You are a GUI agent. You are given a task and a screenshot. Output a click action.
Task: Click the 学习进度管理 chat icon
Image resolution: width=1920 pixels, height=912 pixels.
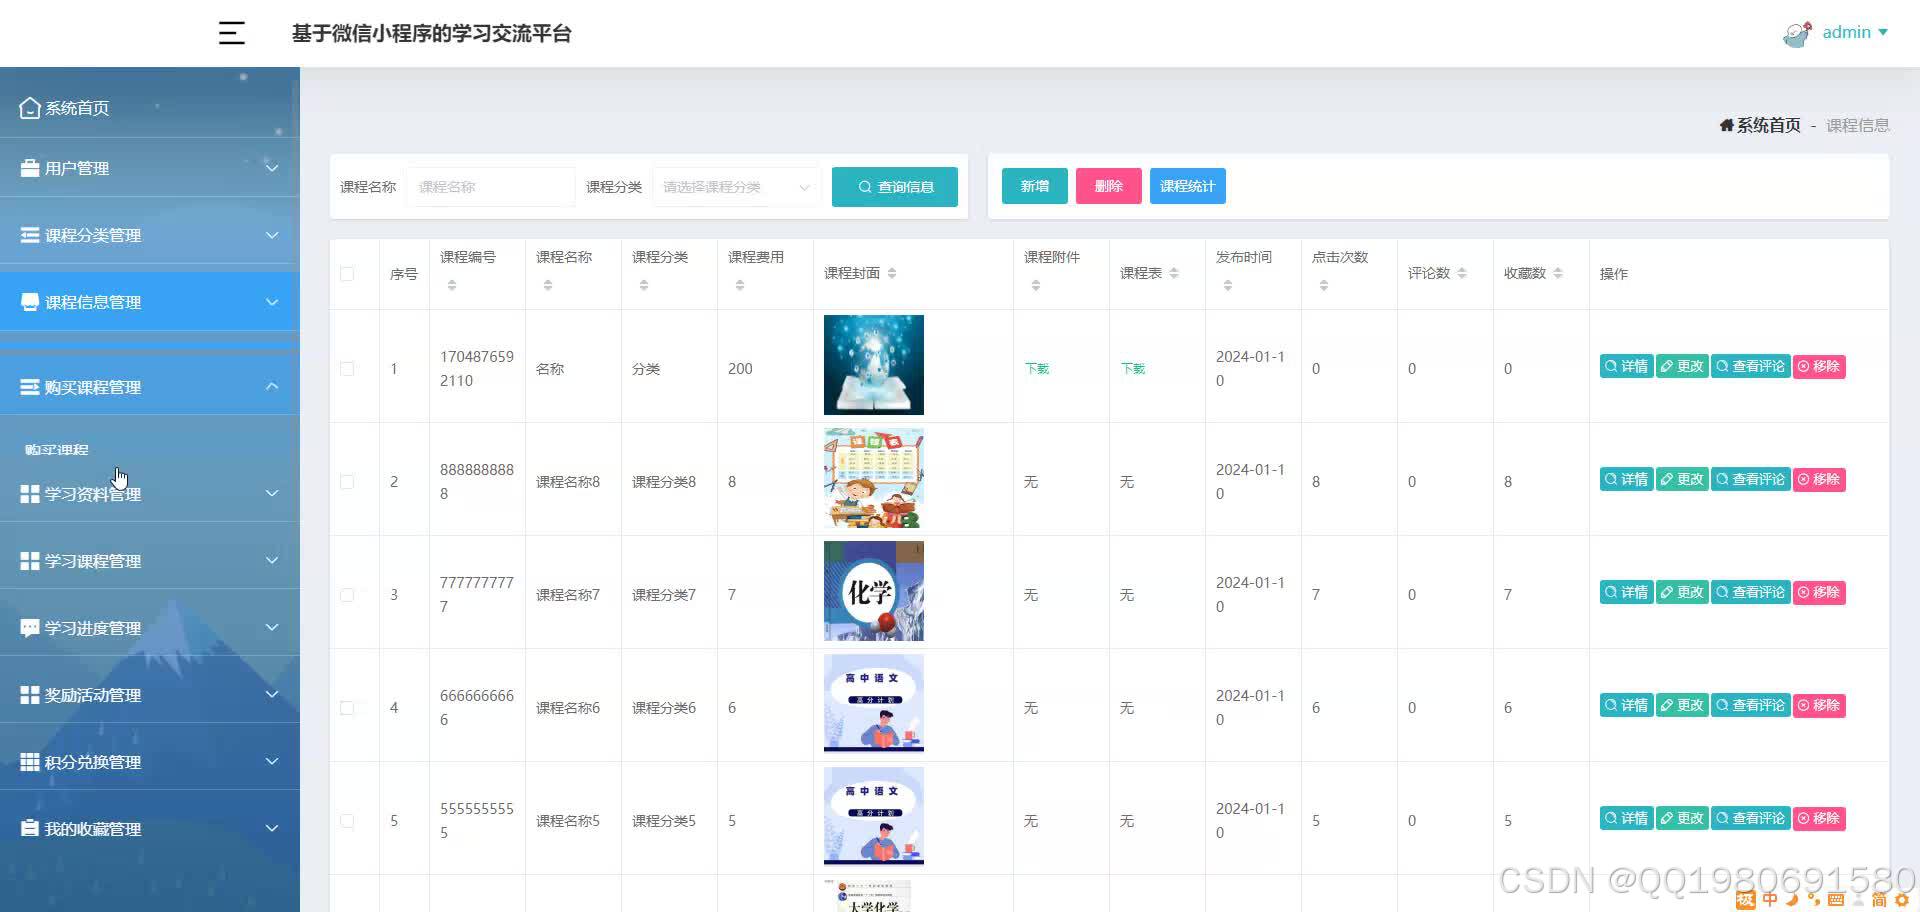click(x=30, y=628)
